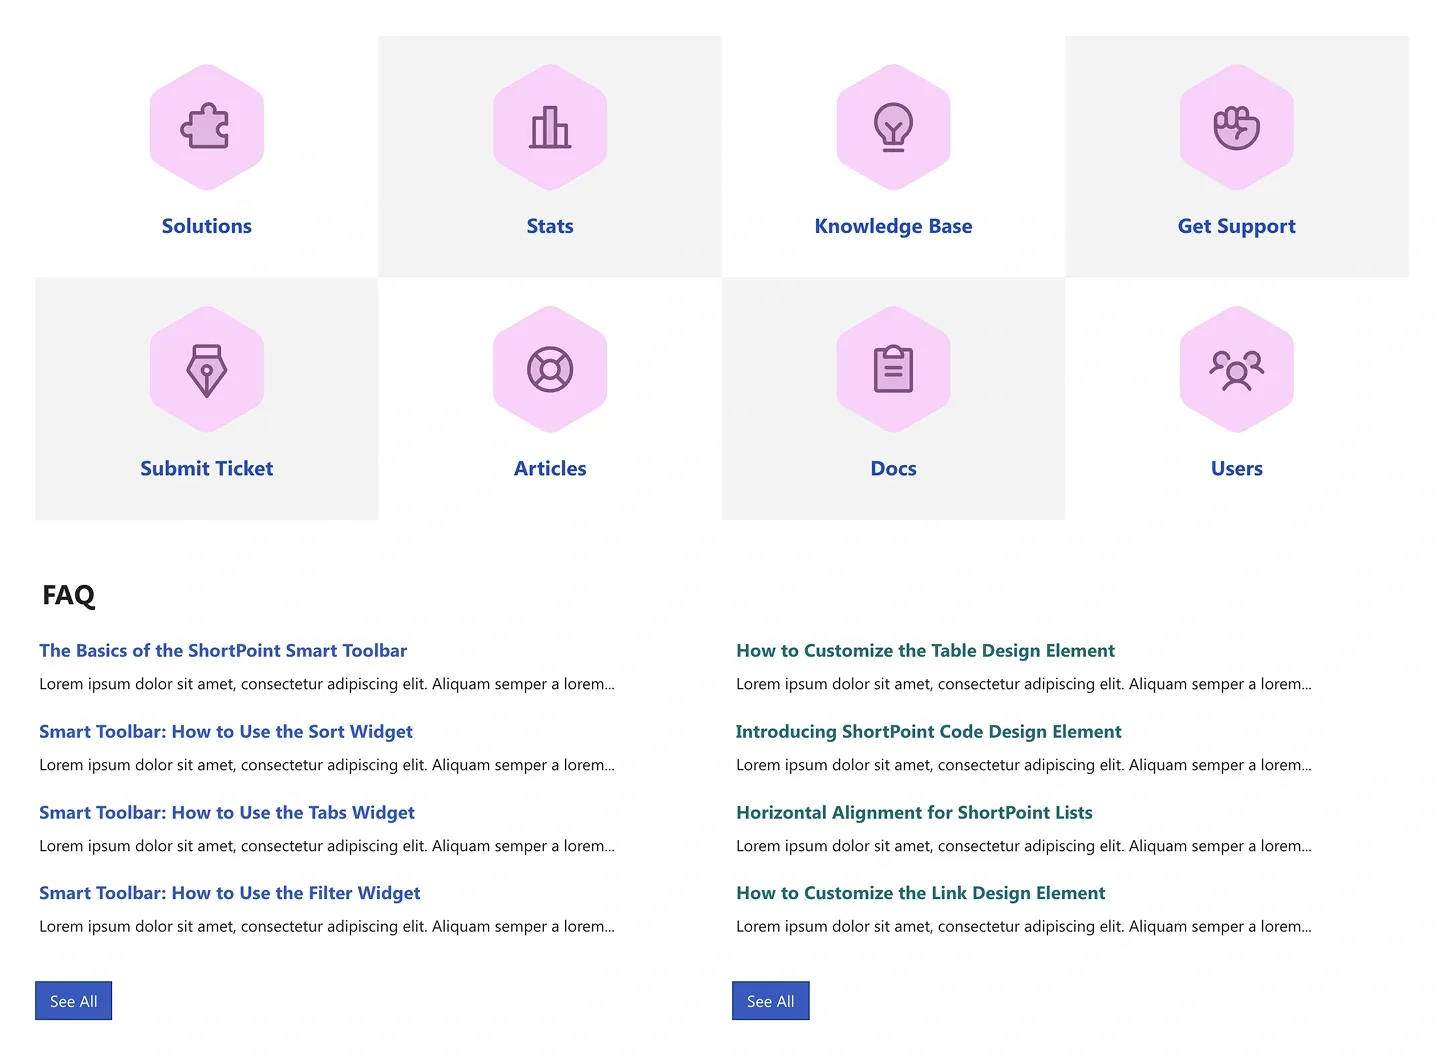Click Lorem ipsum text under Basics of Smart Toolbar

coord(327,684)
